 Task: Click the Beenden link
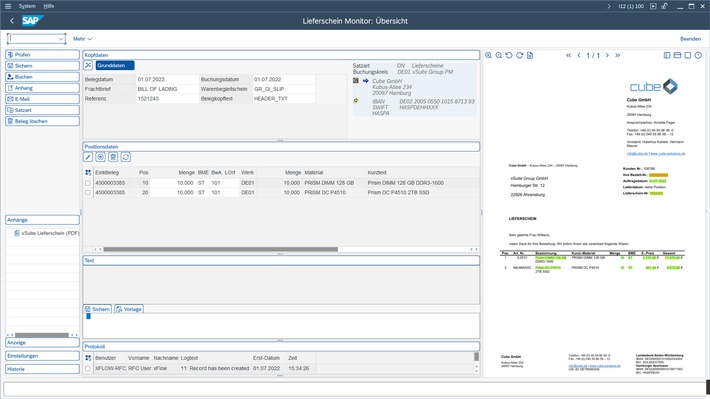click(690, 39)
